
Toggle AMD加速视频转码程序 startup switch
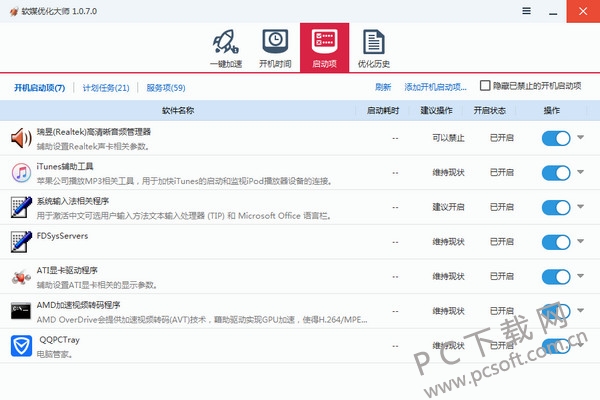coord(556,311)
